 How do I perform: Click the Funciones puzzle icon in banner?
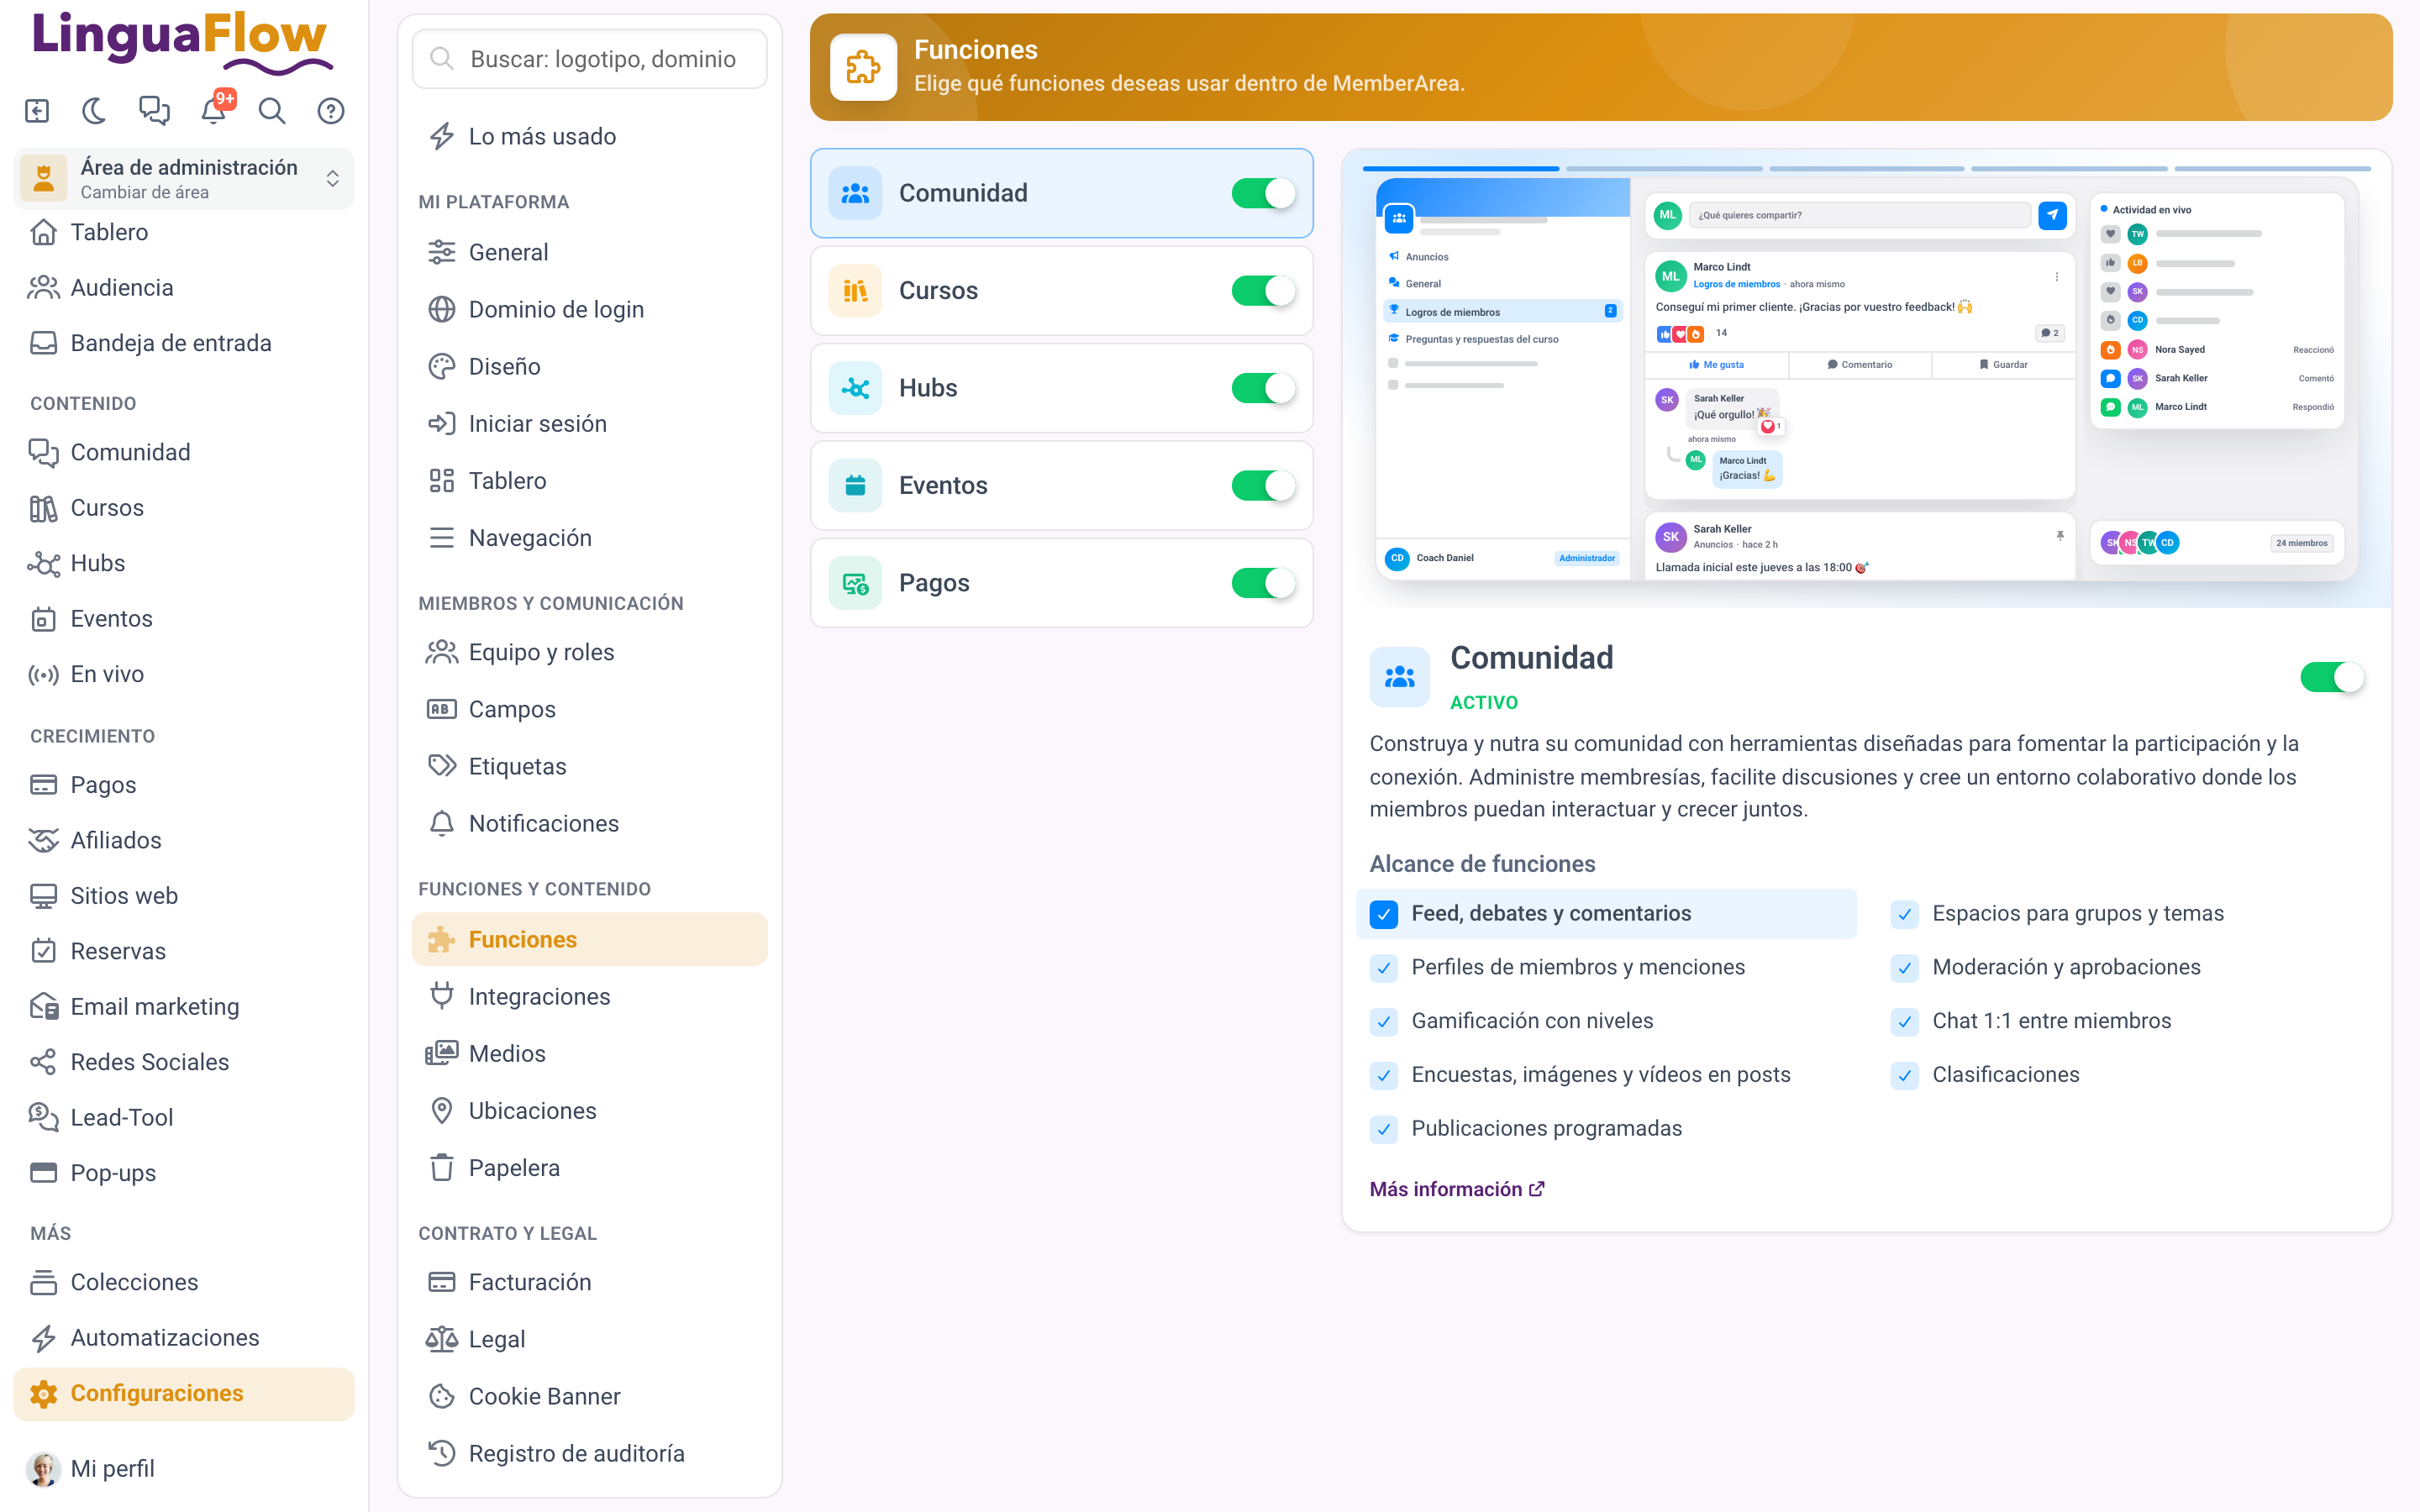[863, 67]
